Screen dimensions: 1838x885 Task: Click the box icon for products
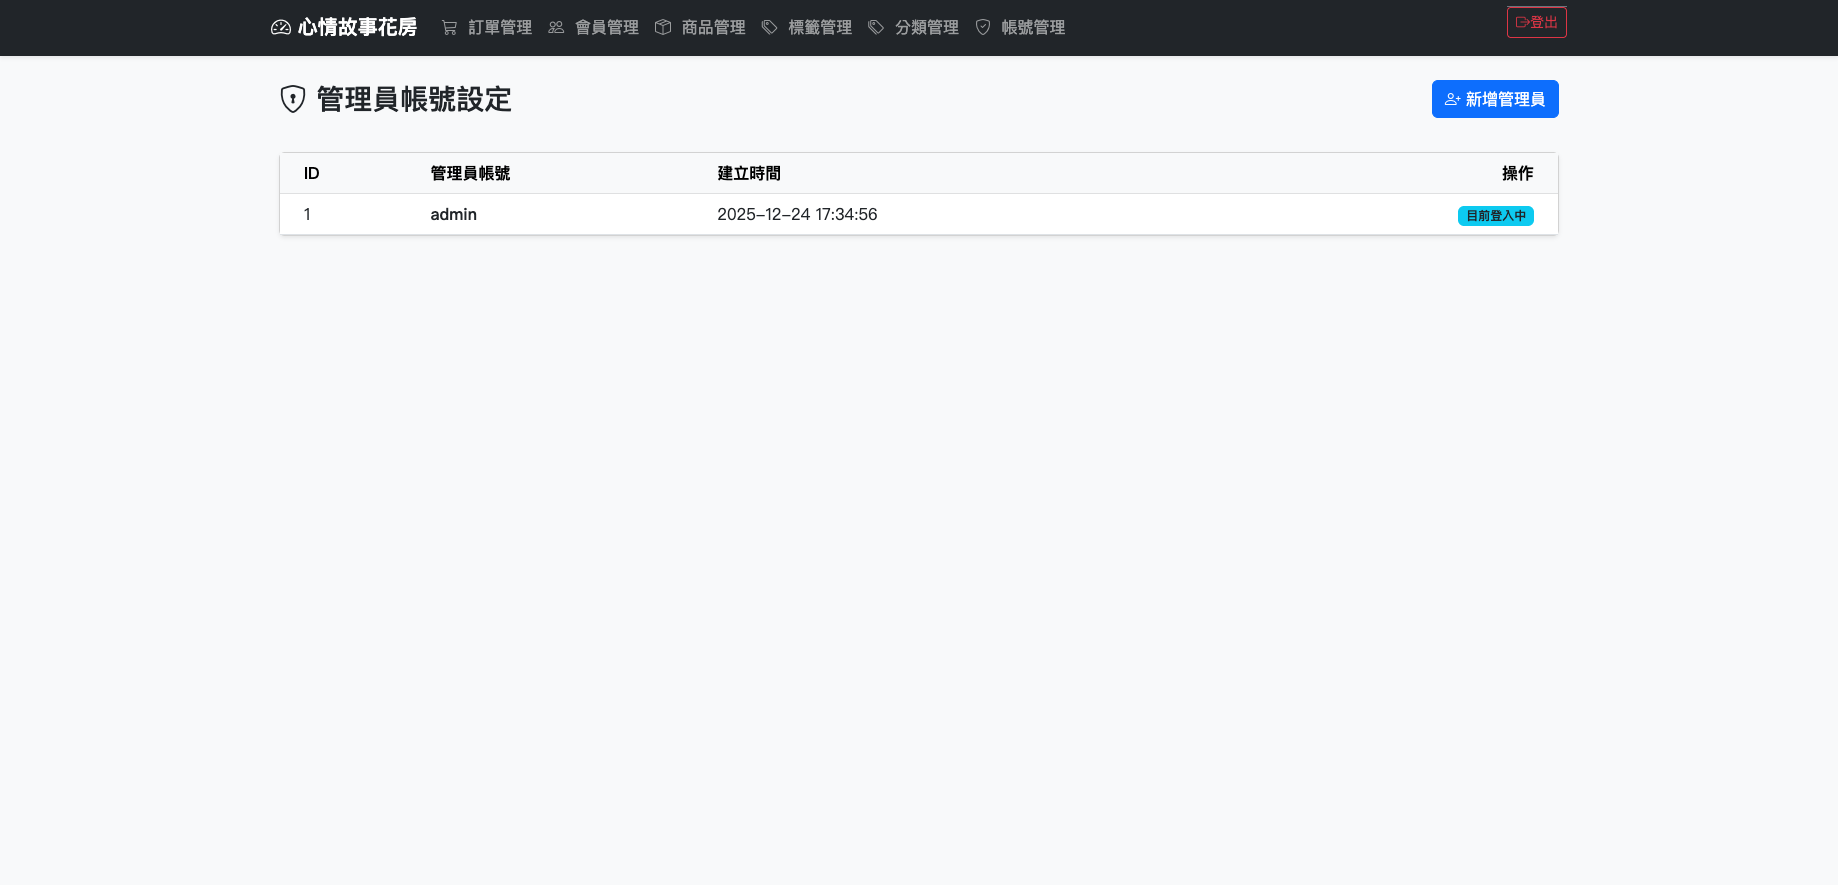pyautogui.click(x=663, y=28)
